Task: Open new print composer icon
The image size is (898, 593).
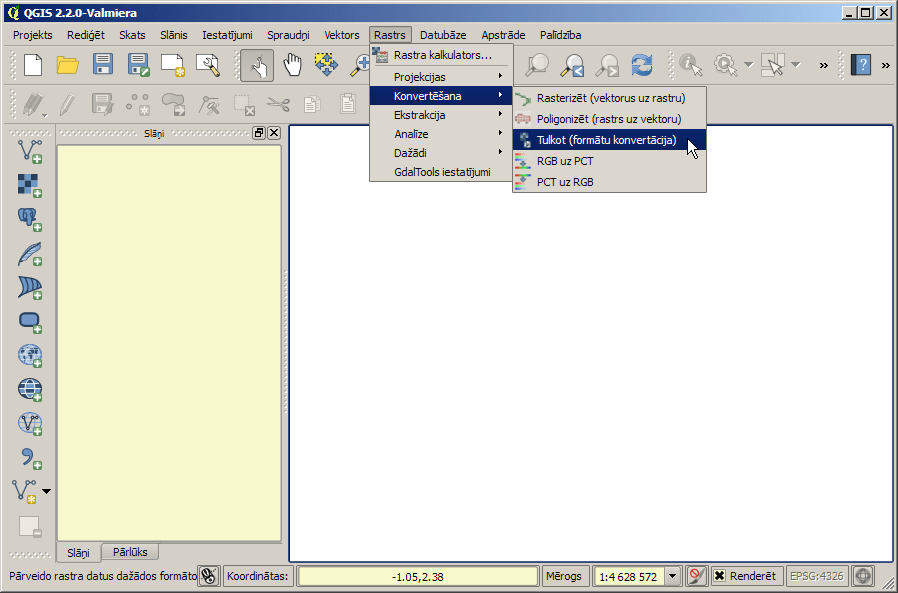Action: pos(173,65)
